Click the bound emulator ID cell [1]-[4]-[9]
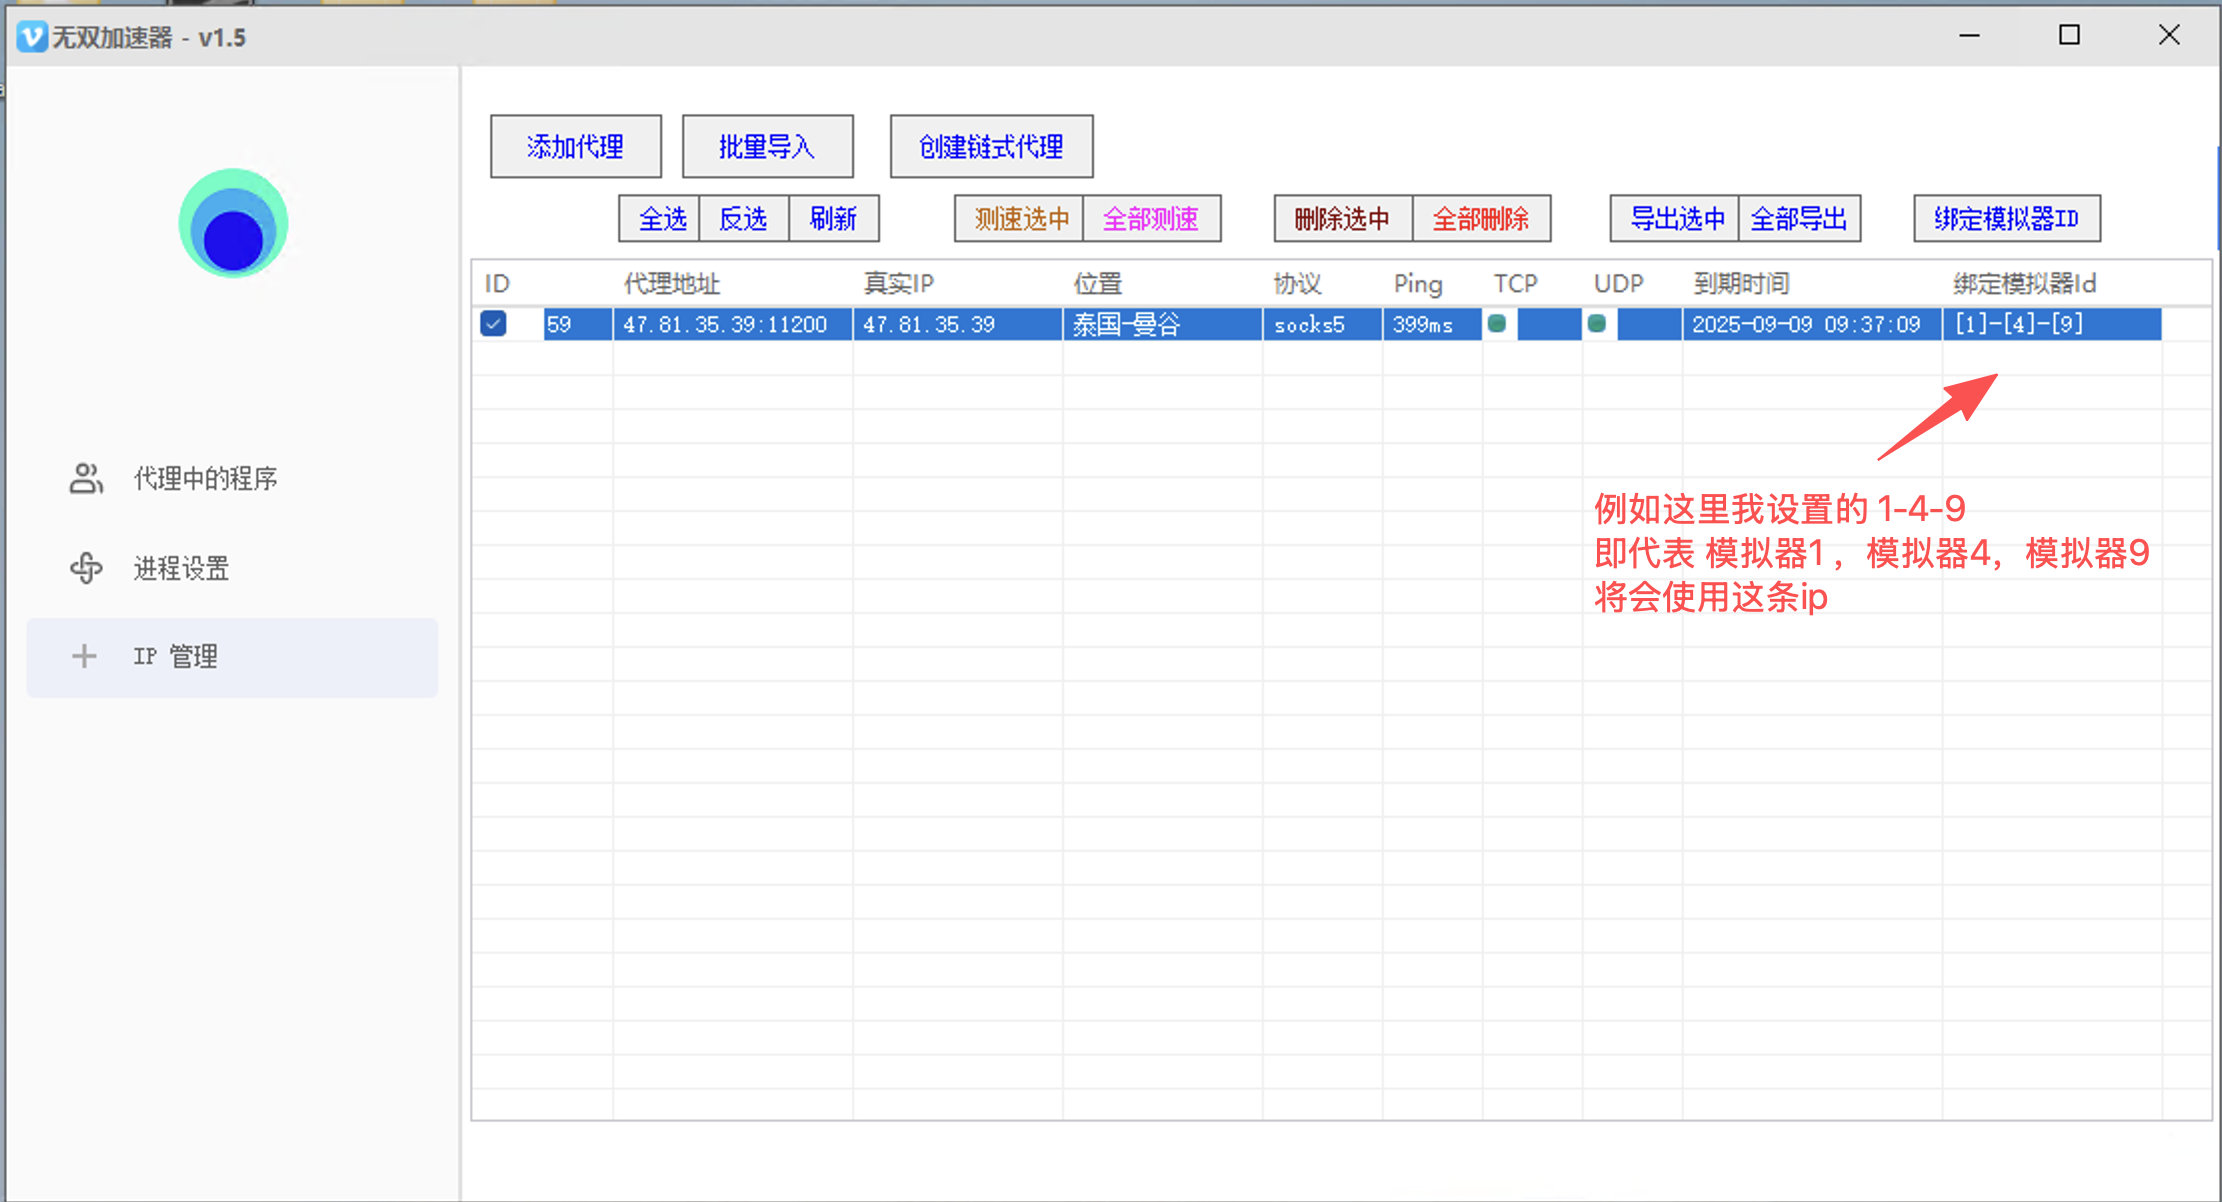This screenshot has width=2222, height=1202. [2019, 324]
